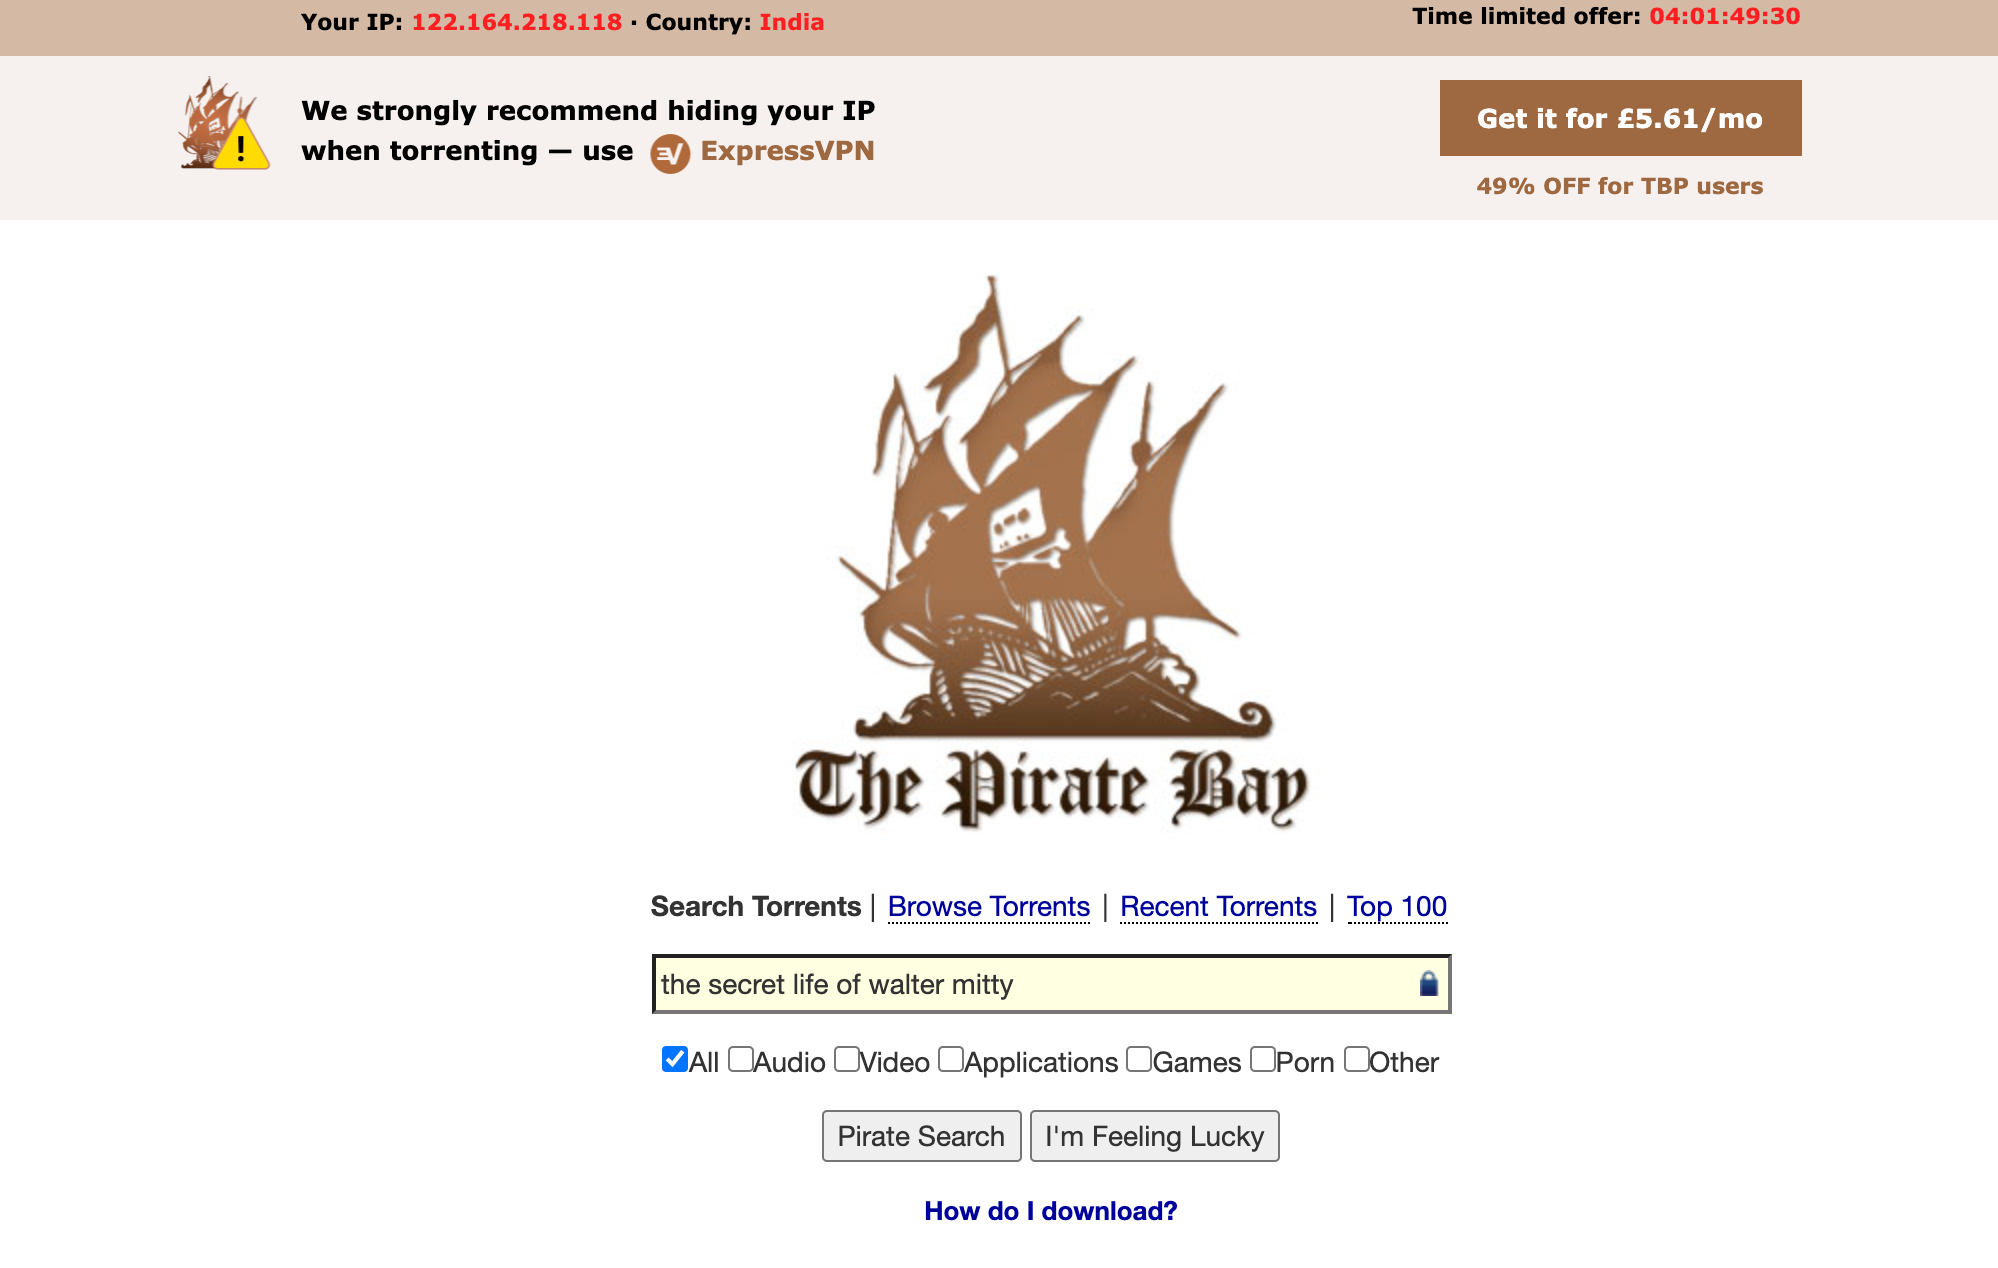Click the 49% OFF for TBP users text
1998x1268 pixels.
click(x=1619, y=186)
